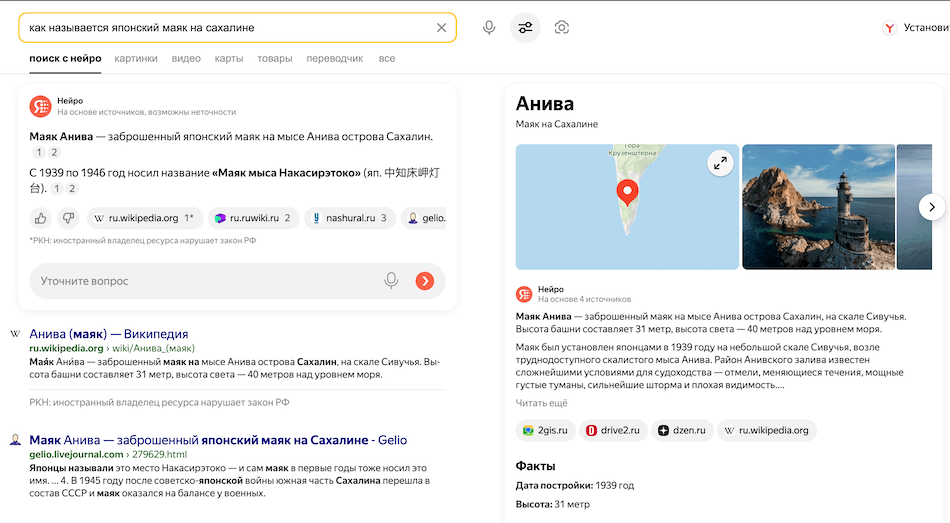
Task: Clear the search query with X icon
Action: pyautogui.click(x=441, y=28)
